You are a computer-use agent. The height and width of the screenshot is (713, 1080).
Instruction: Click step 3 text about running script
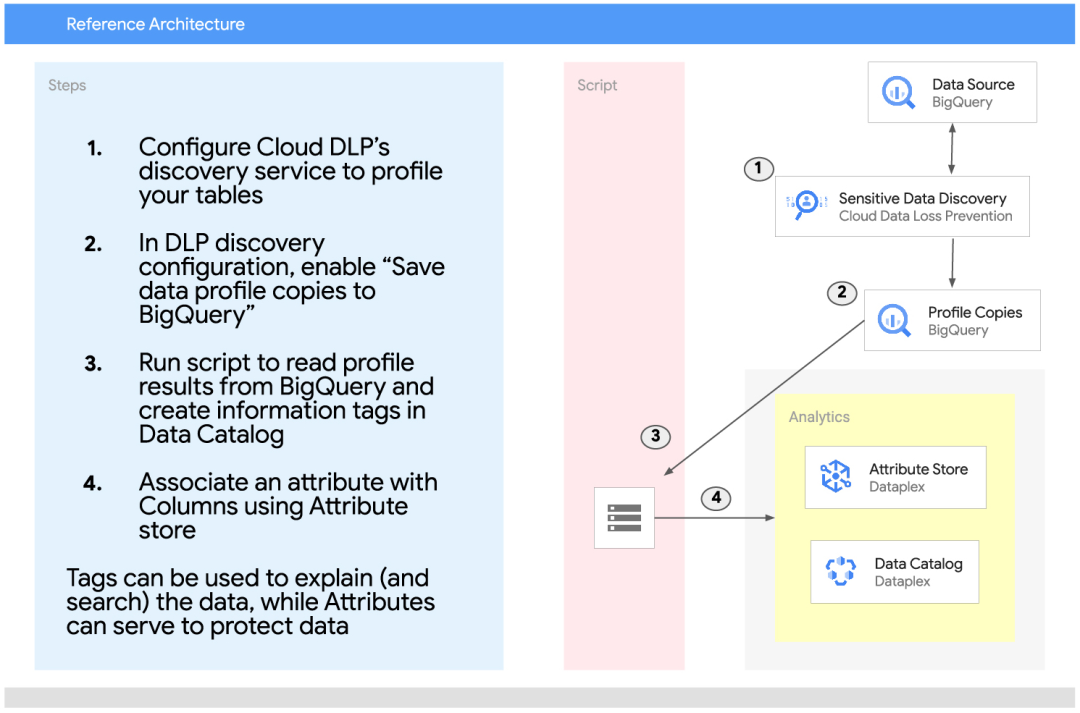click(x=285, y=398)
